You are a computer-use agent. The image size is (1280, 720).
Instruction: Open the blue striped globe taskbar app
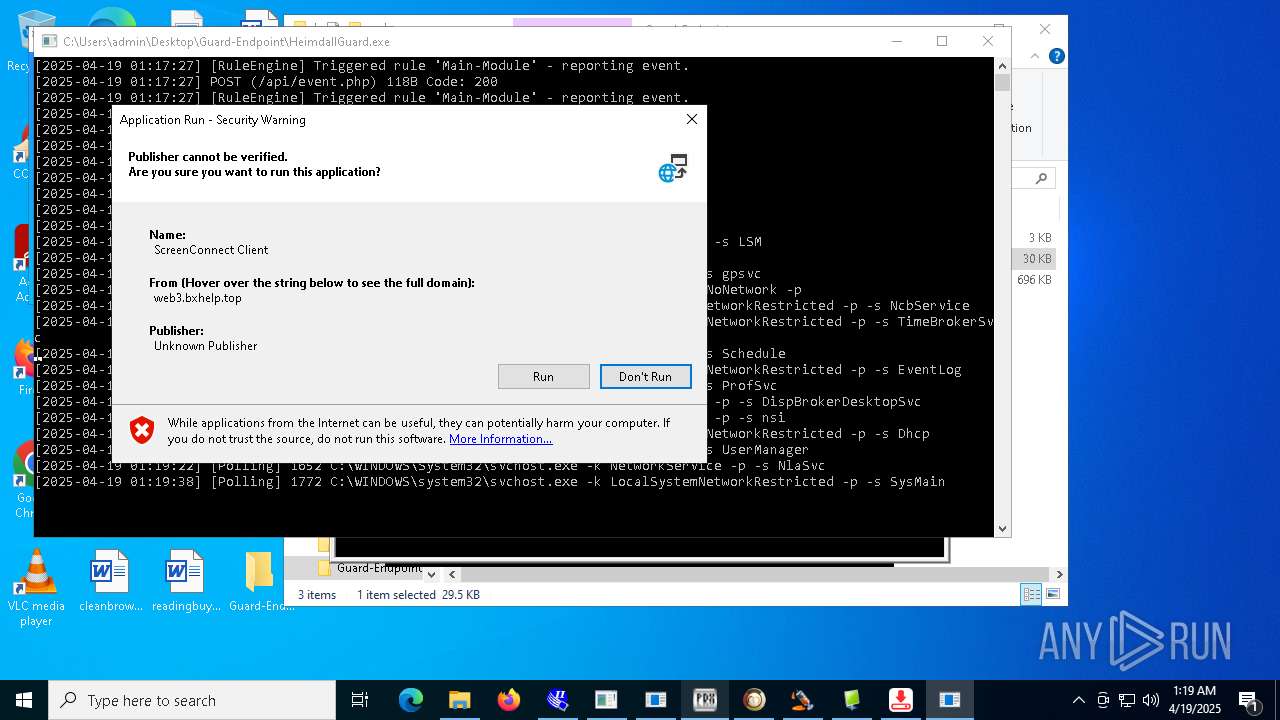pyautogui.click(x=558, y=700)
